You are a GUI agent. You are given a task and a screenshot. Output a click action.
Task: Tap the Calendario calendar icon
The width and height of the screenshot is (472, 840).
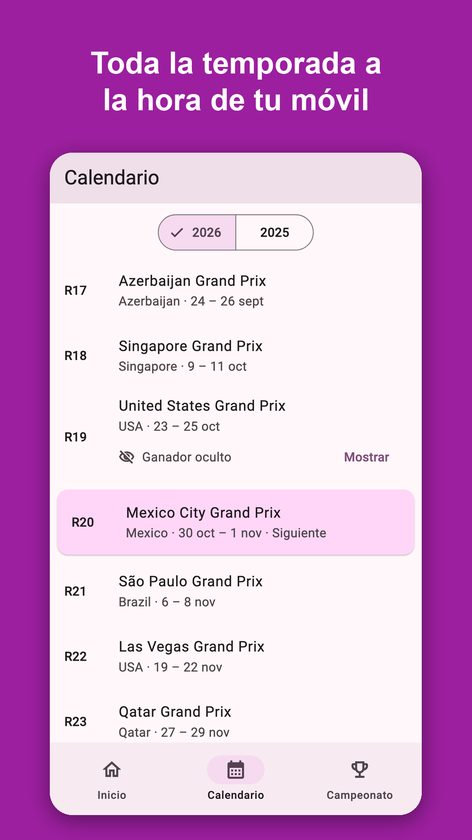[236, 769]
